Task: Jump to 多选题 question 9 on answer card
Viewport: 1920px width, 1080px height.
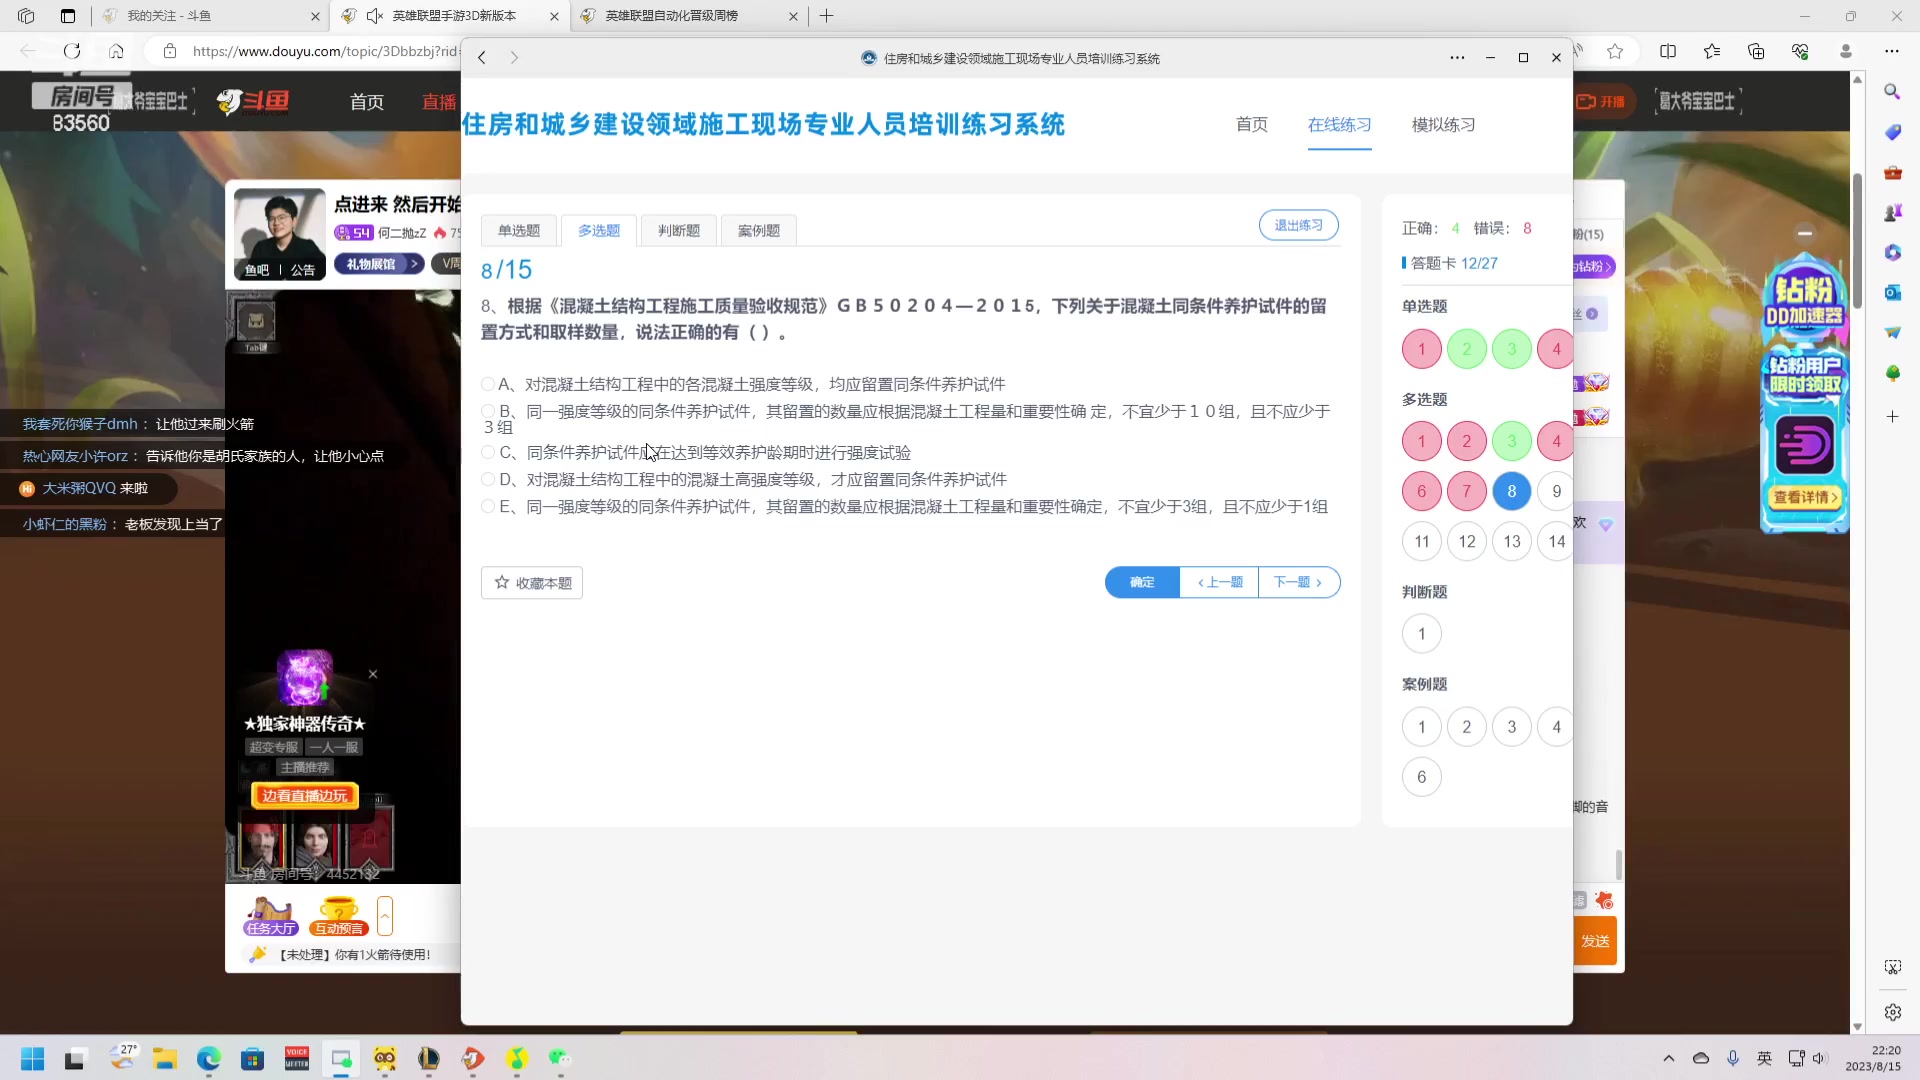Action: coord(1556,491)
